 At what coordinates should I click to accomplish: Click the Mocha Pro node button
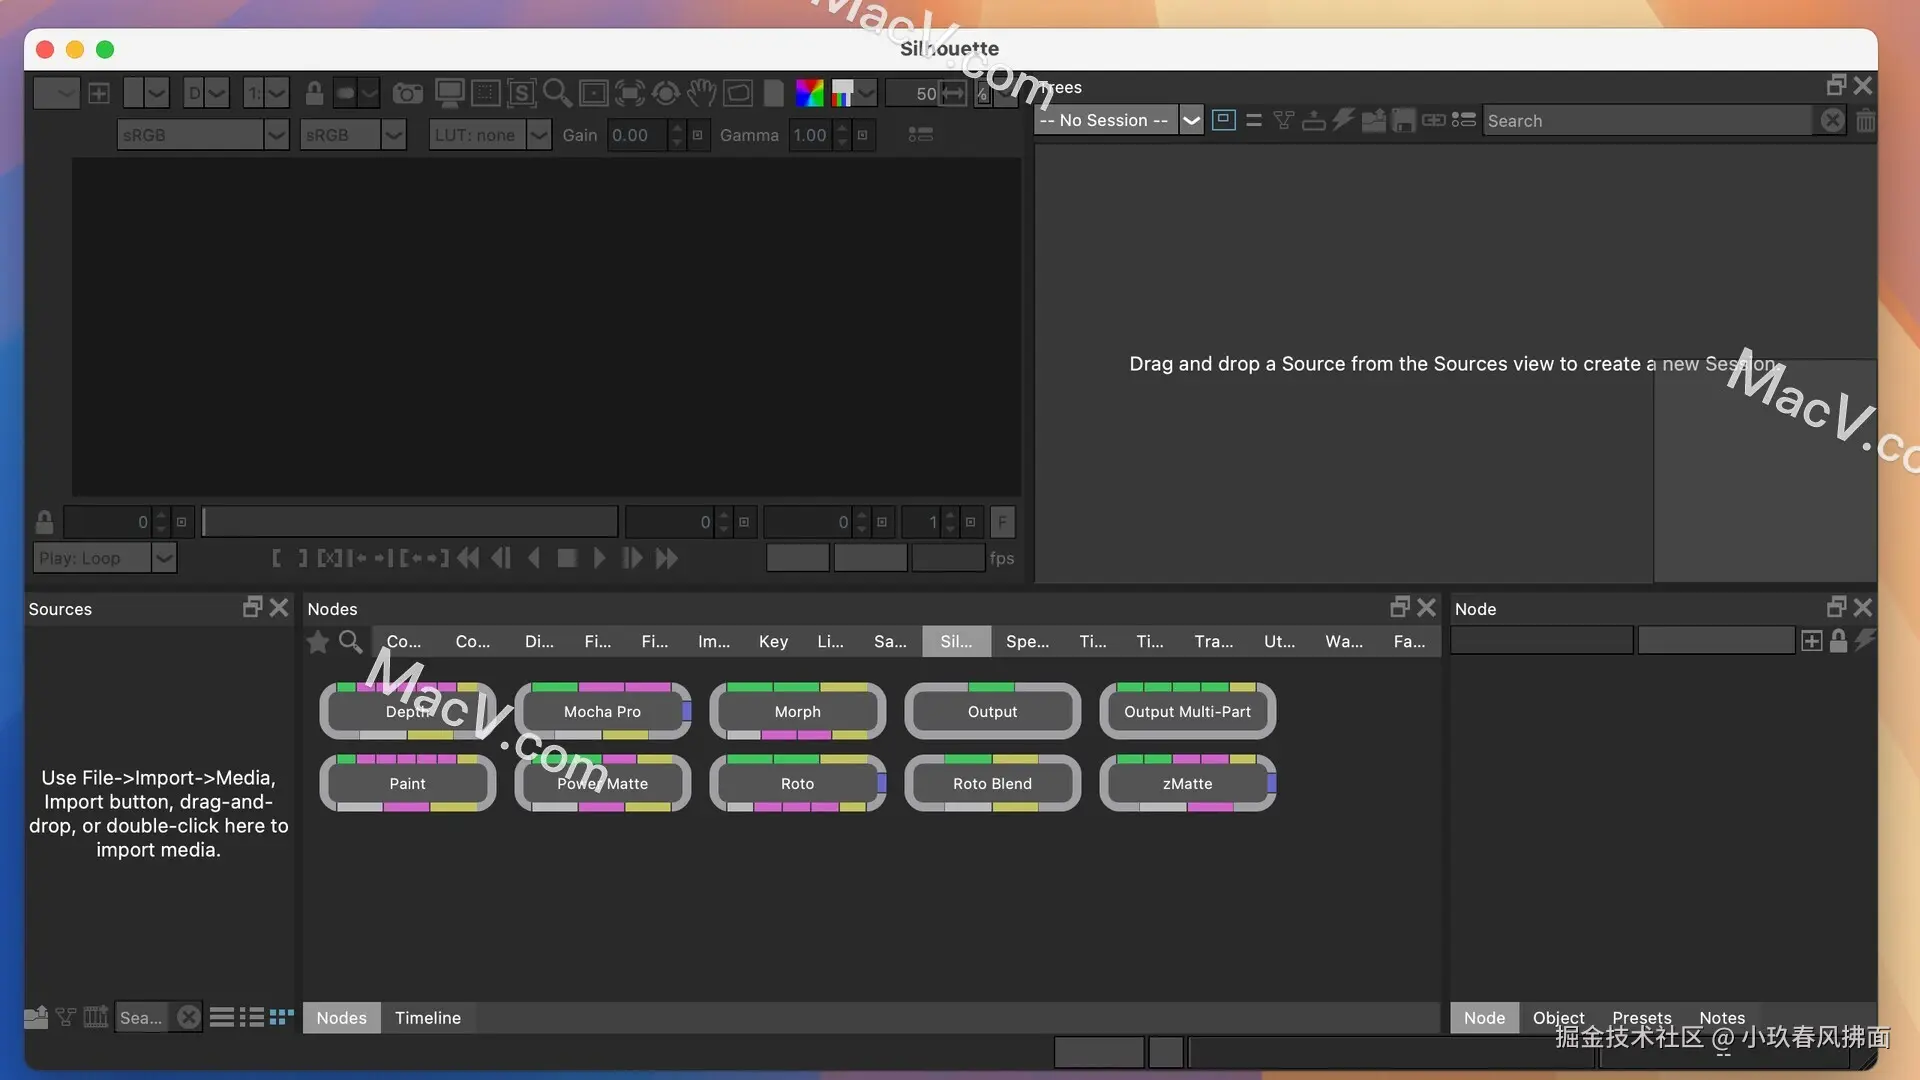click(x=602, y=712)
